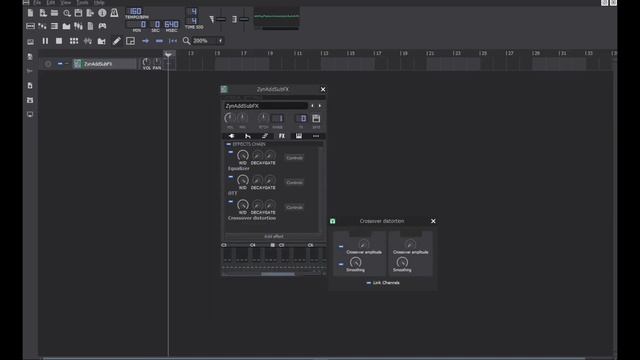Open an existing project icon
The image size is (640, 360).
click(54, 13)
